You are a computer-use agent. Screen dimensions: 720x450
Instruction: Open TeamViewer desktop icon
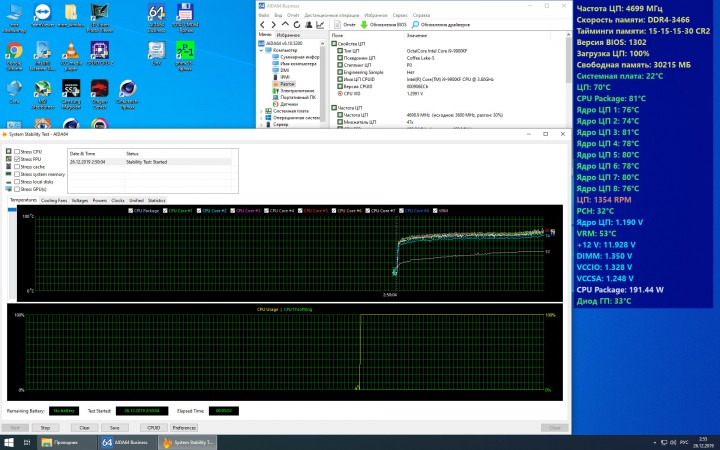point(43,18)
